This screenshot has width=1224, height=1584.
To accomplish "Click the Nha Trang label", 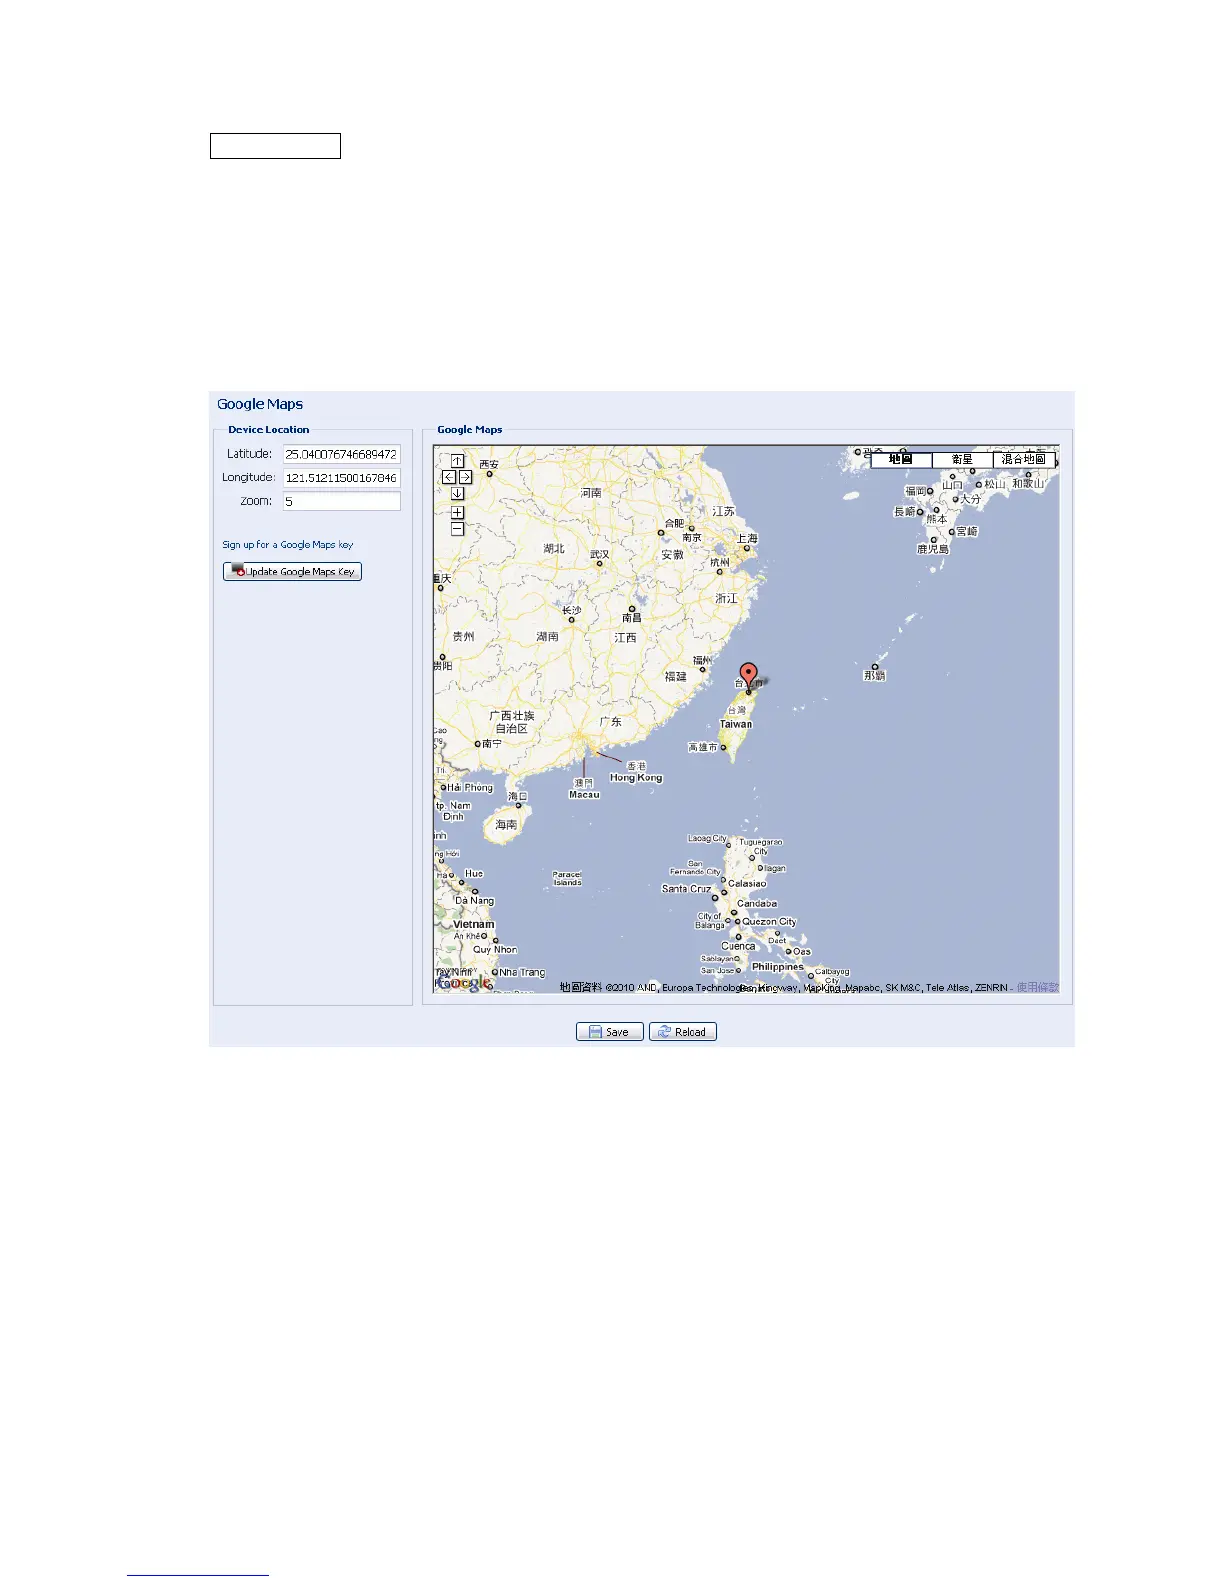I will (523, 973).
